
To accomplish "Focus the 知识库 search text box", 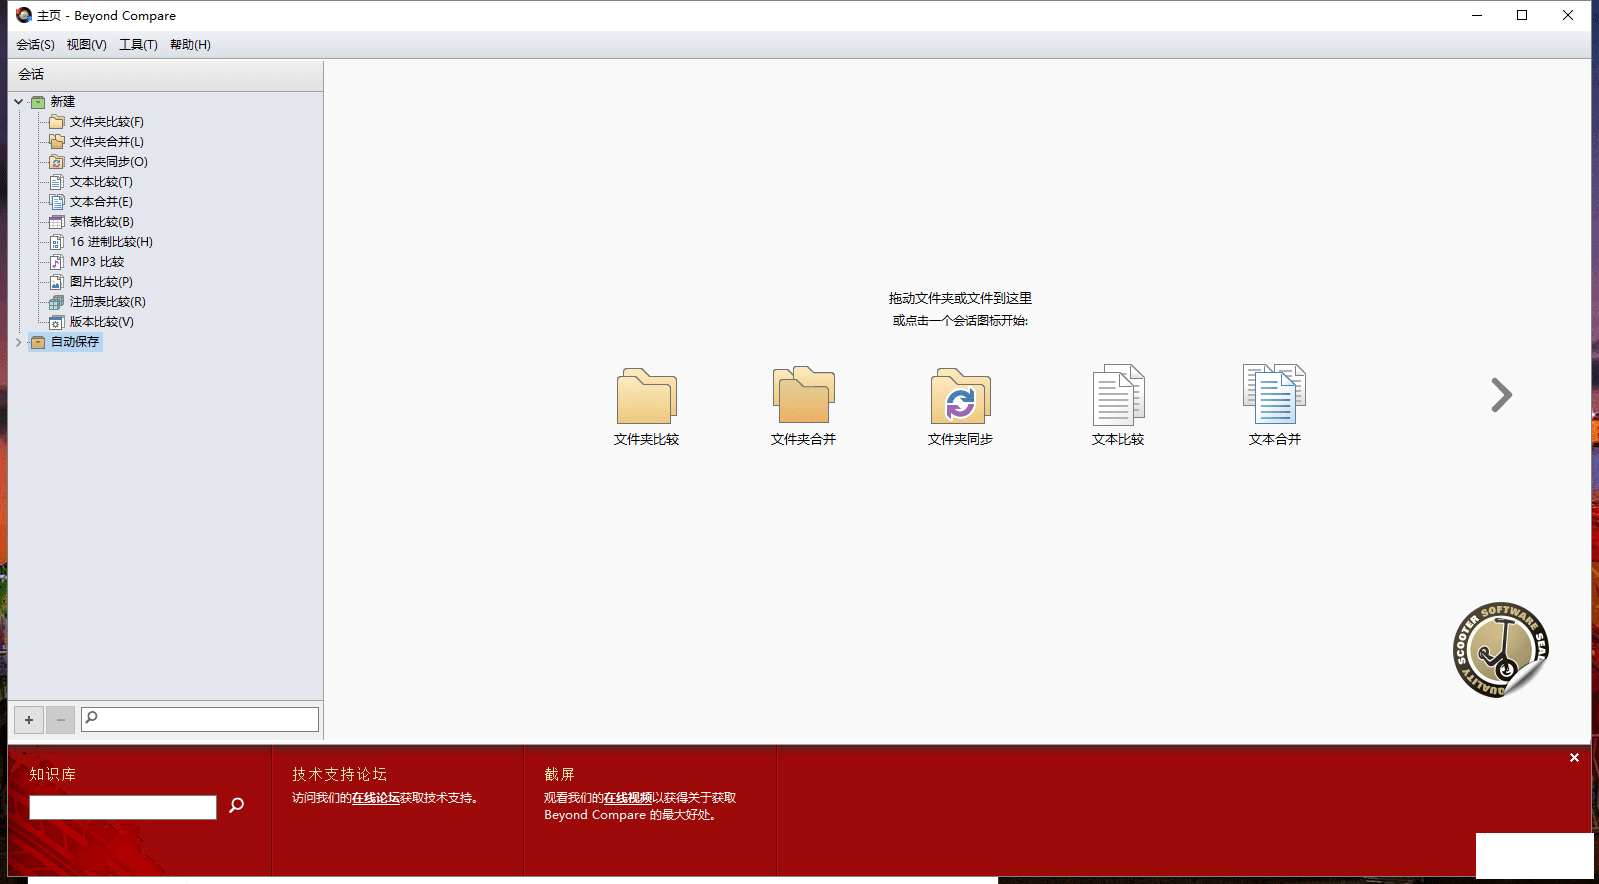I will point(123,807).
